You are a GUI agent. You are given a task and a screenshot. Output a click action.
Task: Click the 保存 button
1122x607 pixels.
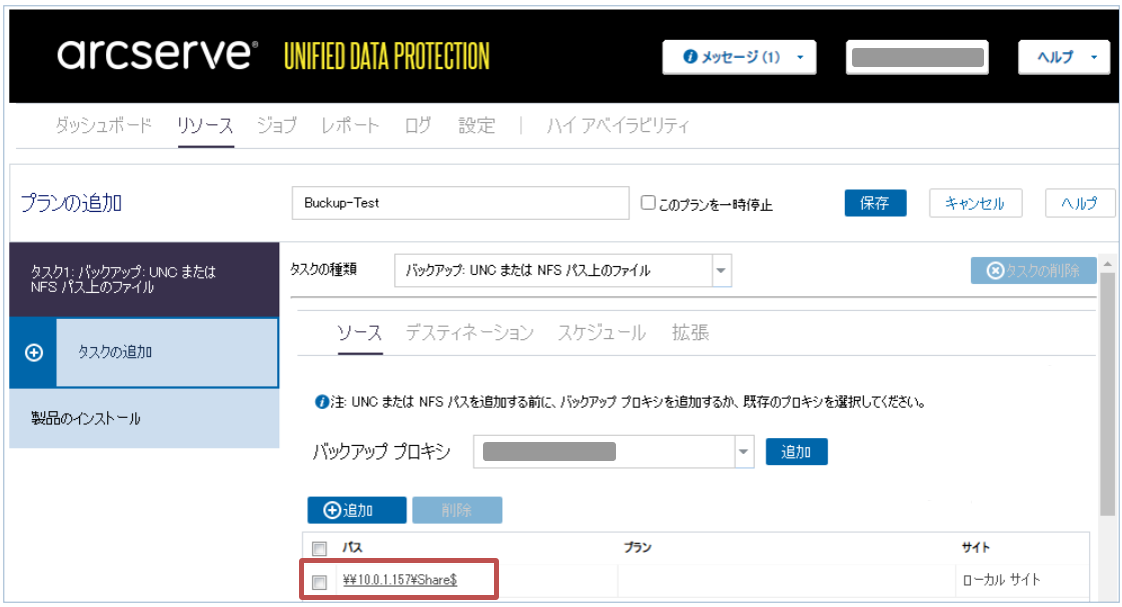pyautogui.click(x=875, y=203)
